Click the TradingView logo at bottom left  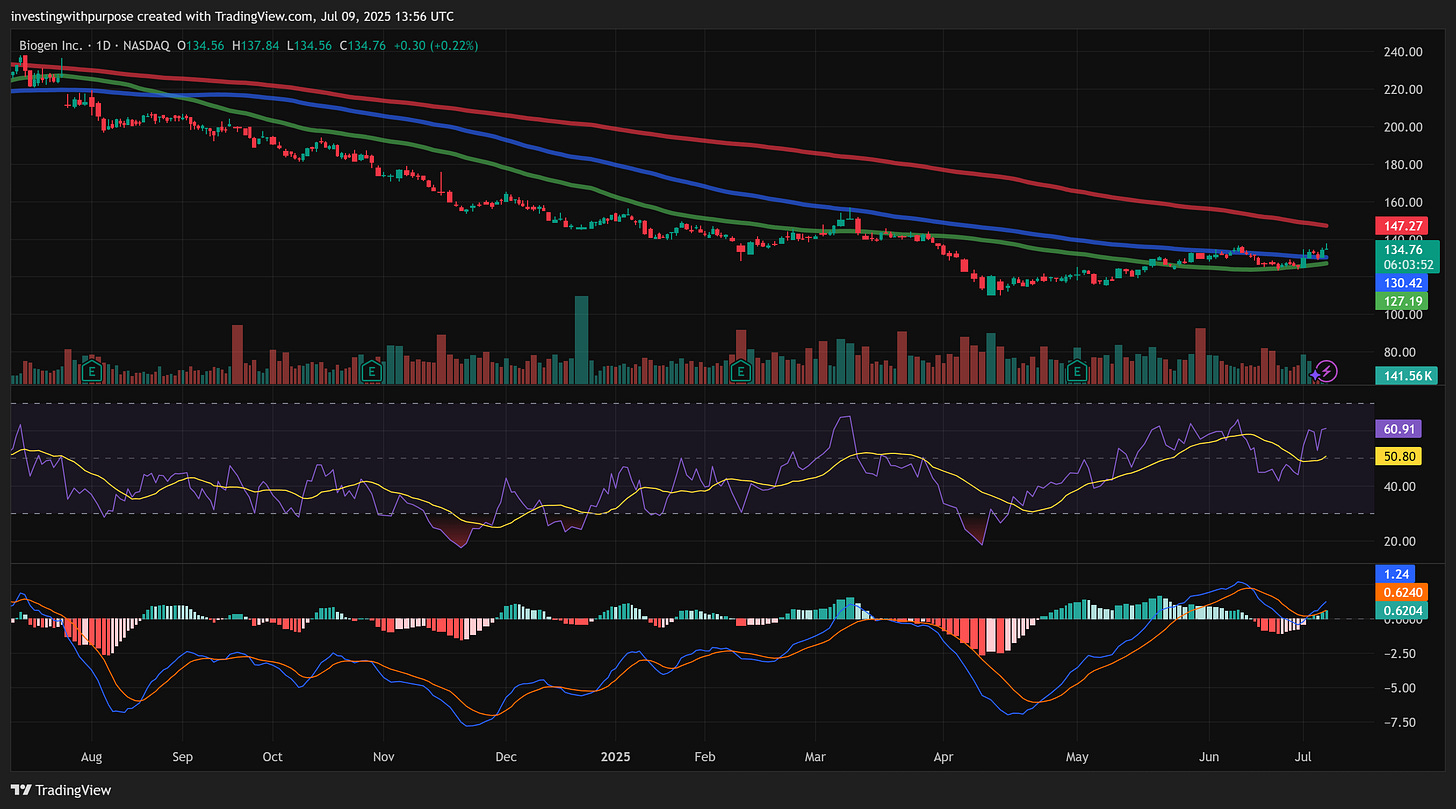[61, 790]
